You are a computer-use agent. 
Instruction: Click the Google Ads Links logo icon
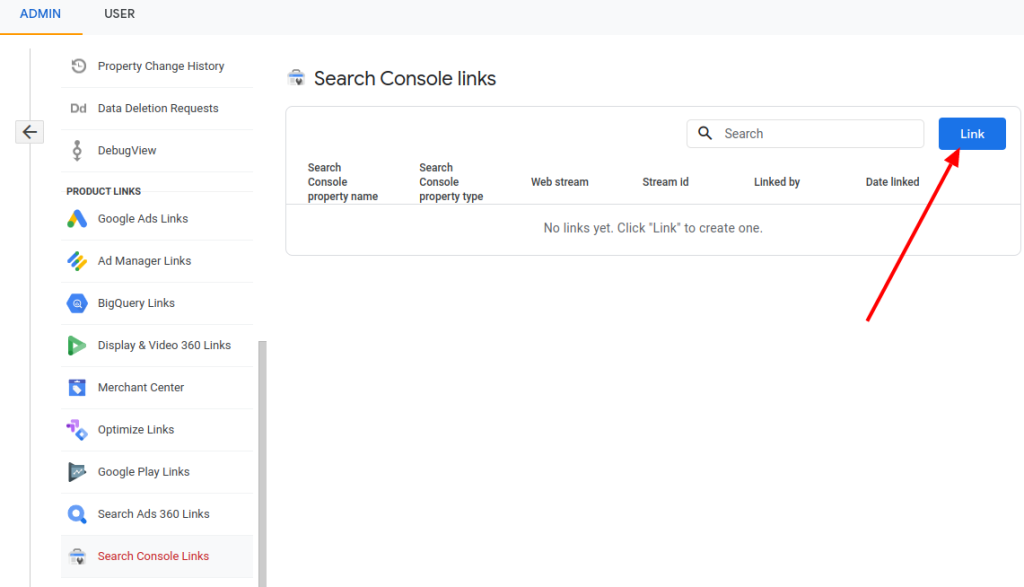tap(78, 219)
